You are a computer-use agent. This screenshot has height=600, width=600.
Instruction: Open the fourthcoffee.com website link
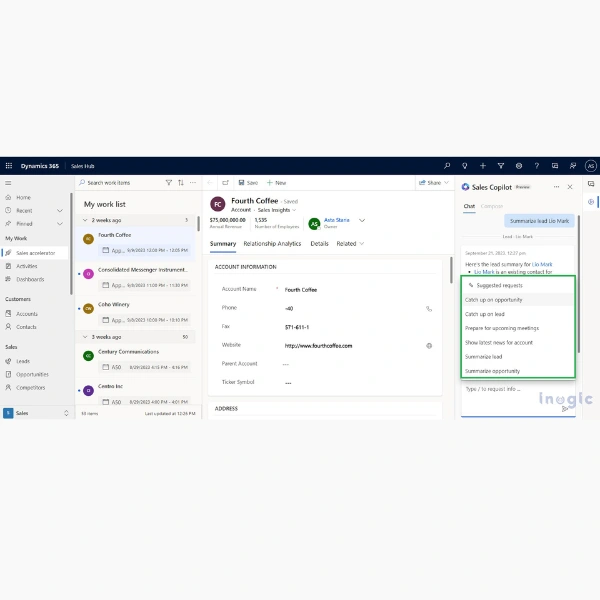318,346
